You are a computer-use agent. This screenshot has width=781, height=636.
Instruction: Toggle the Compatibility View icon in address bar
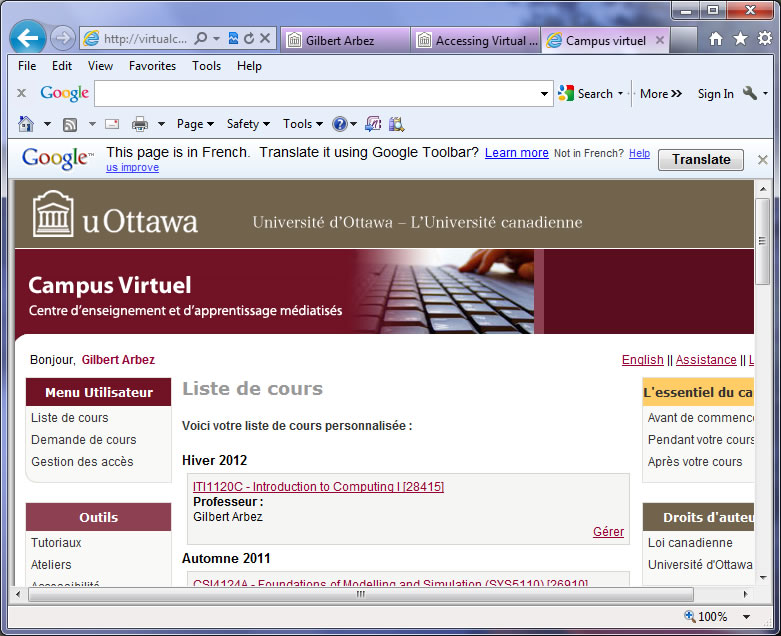pyautogui.click(x=233, y=38)
